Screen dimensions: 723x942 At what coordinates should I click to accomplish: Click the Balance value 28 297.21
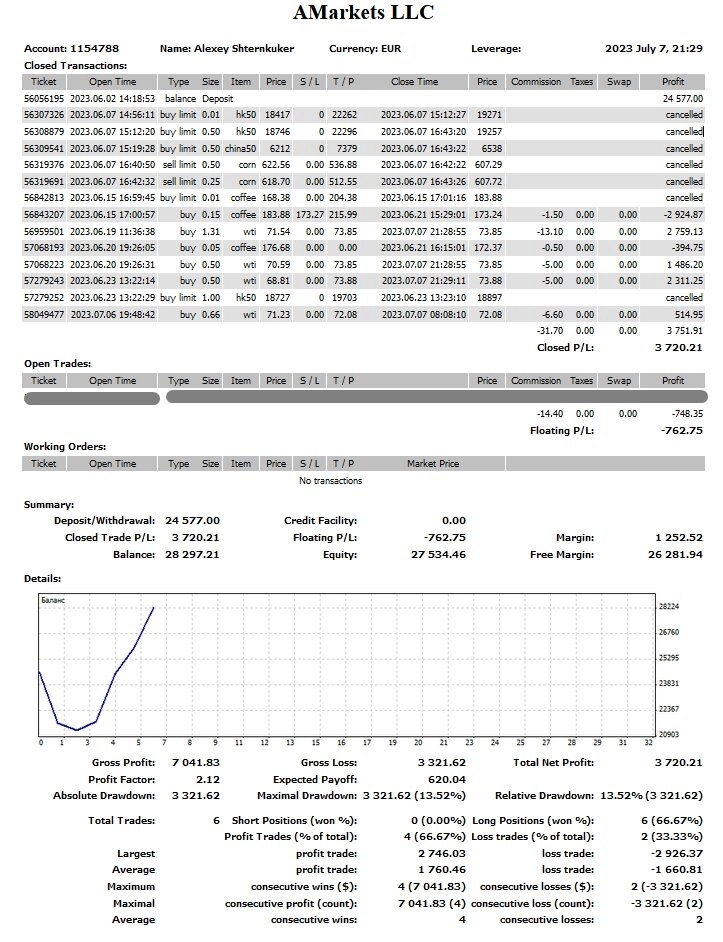[193, 553]
